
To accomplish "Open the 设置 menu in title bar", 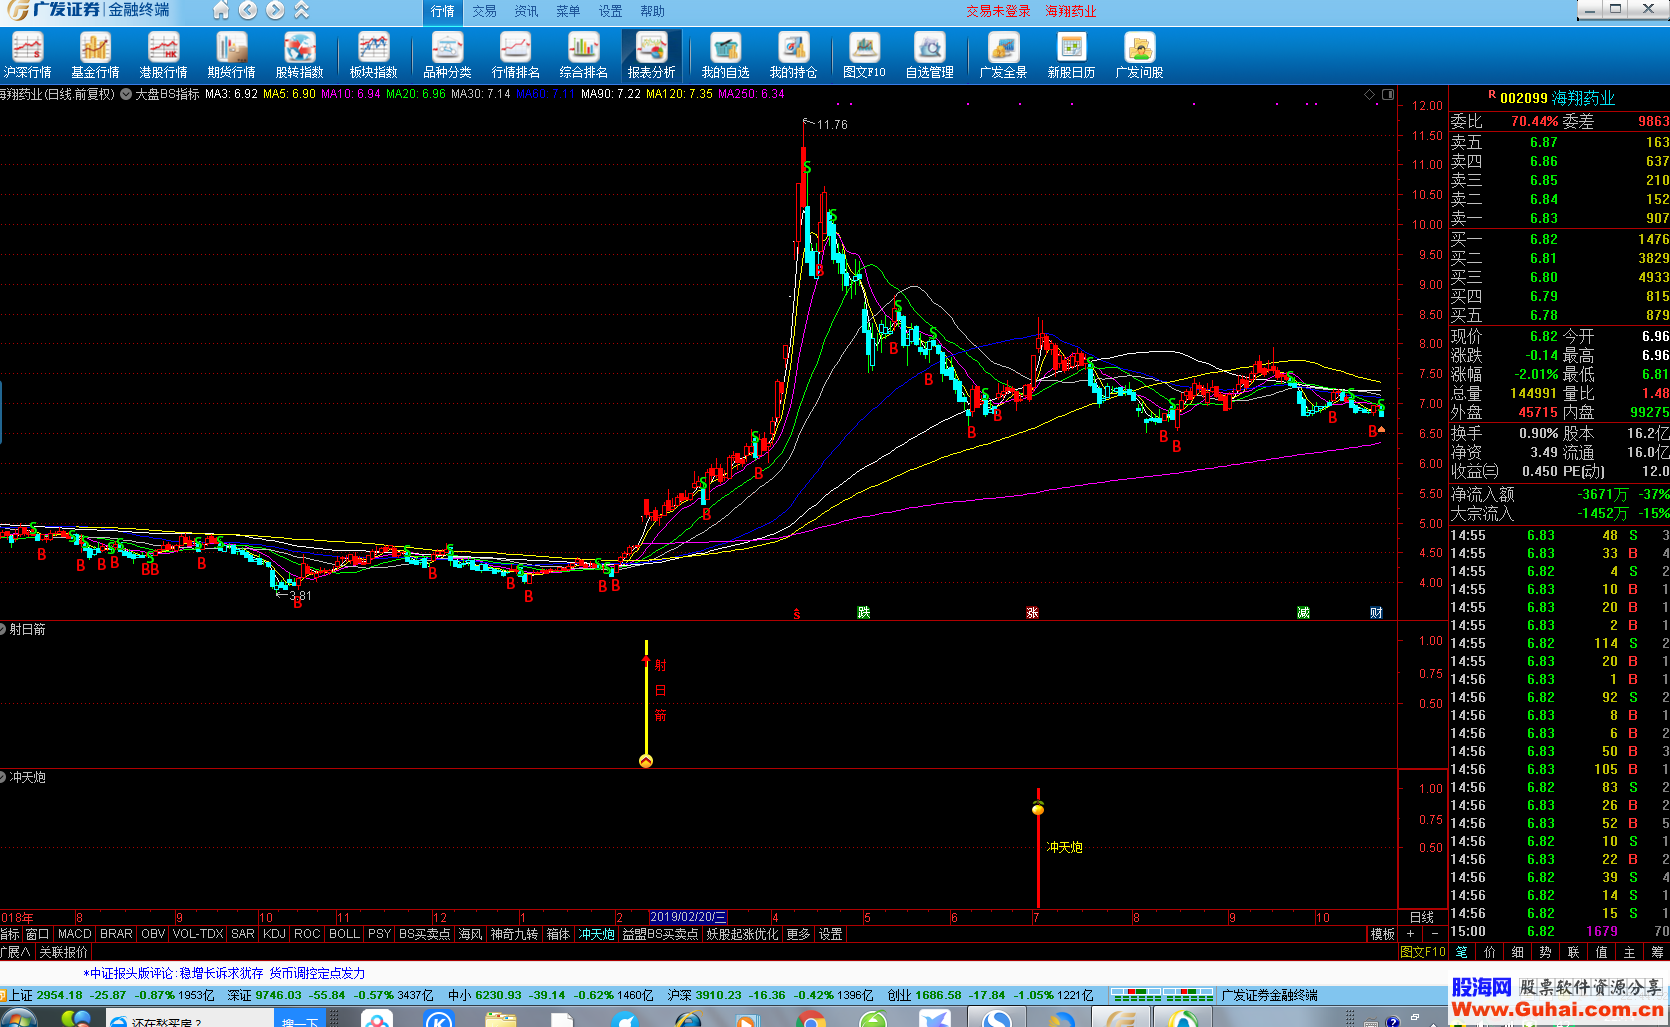I will (610, 11).
